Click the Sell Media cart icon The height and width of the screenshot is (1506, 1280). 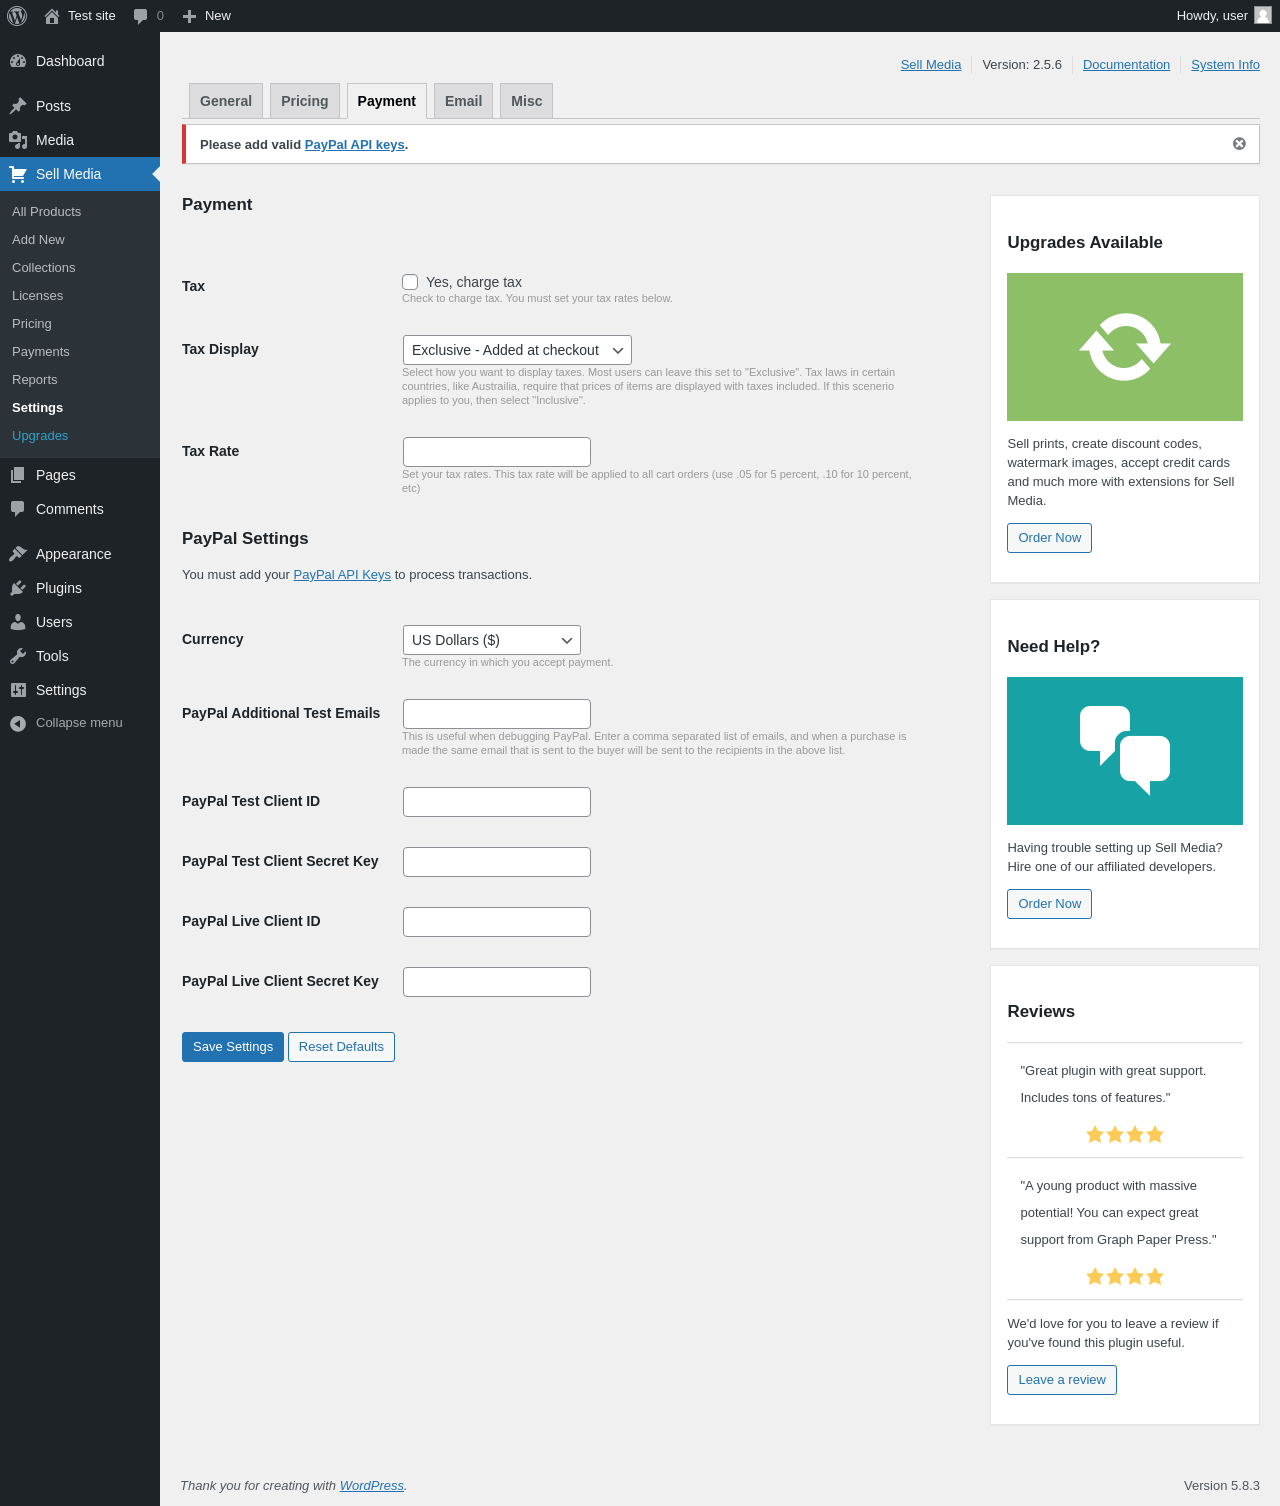tap(18, 174)
